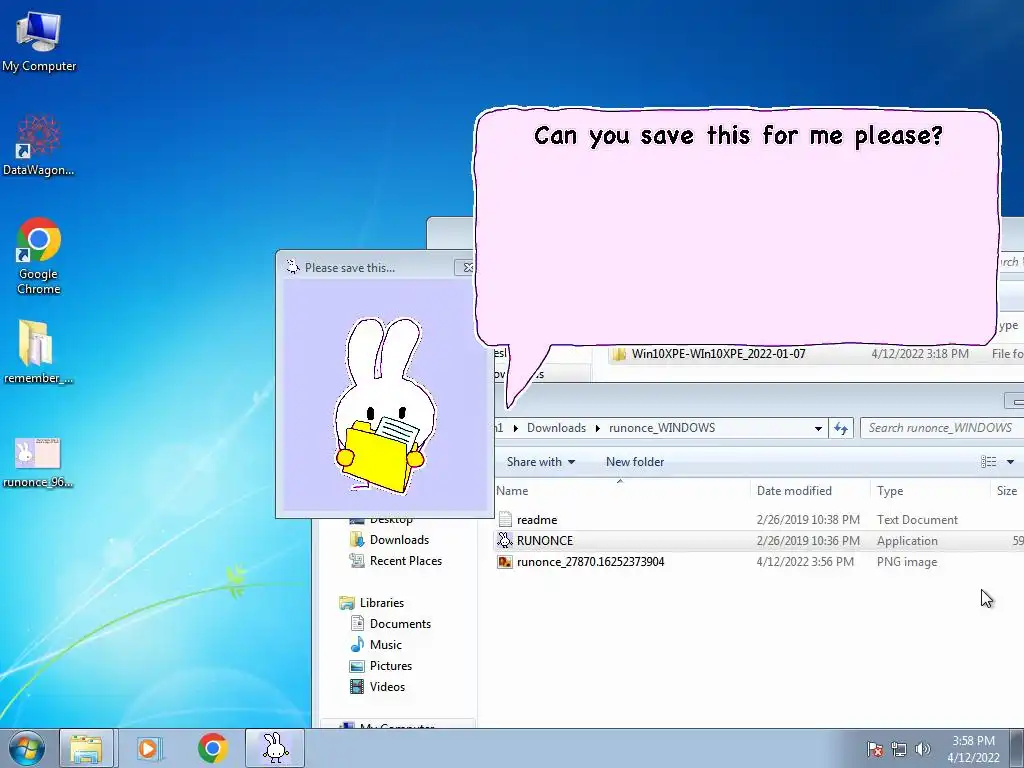Click the PNG file's image icon
Image resolution: width=1024 pixels, height=768 pixels.
point(505,562)
